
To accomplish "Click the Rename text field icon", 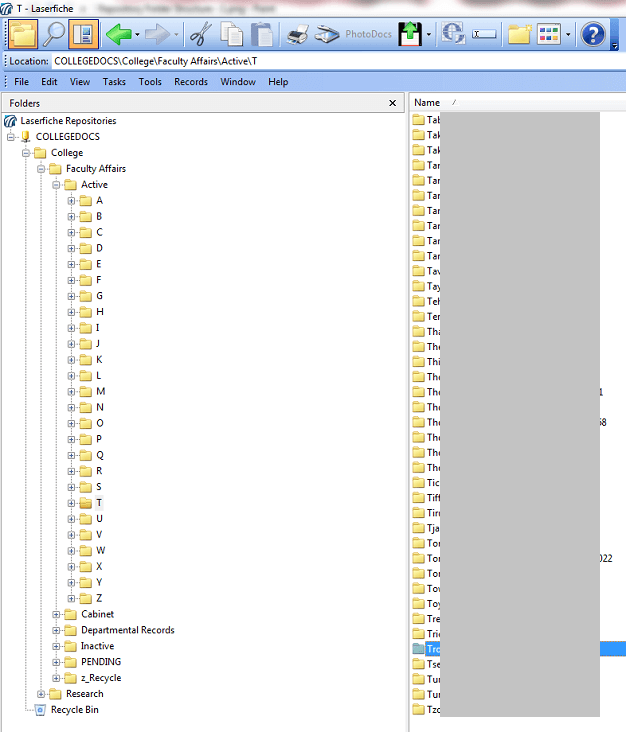I will coord(484,34).
